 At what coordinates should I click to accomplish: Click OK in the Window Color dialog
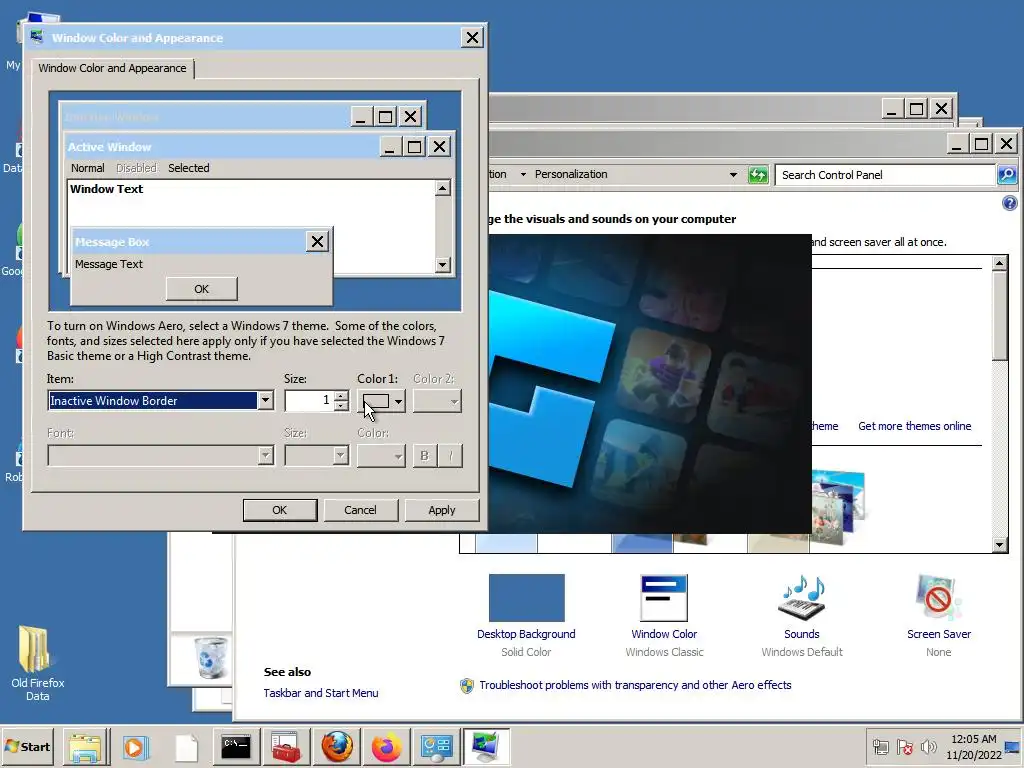tap(280, 510)
